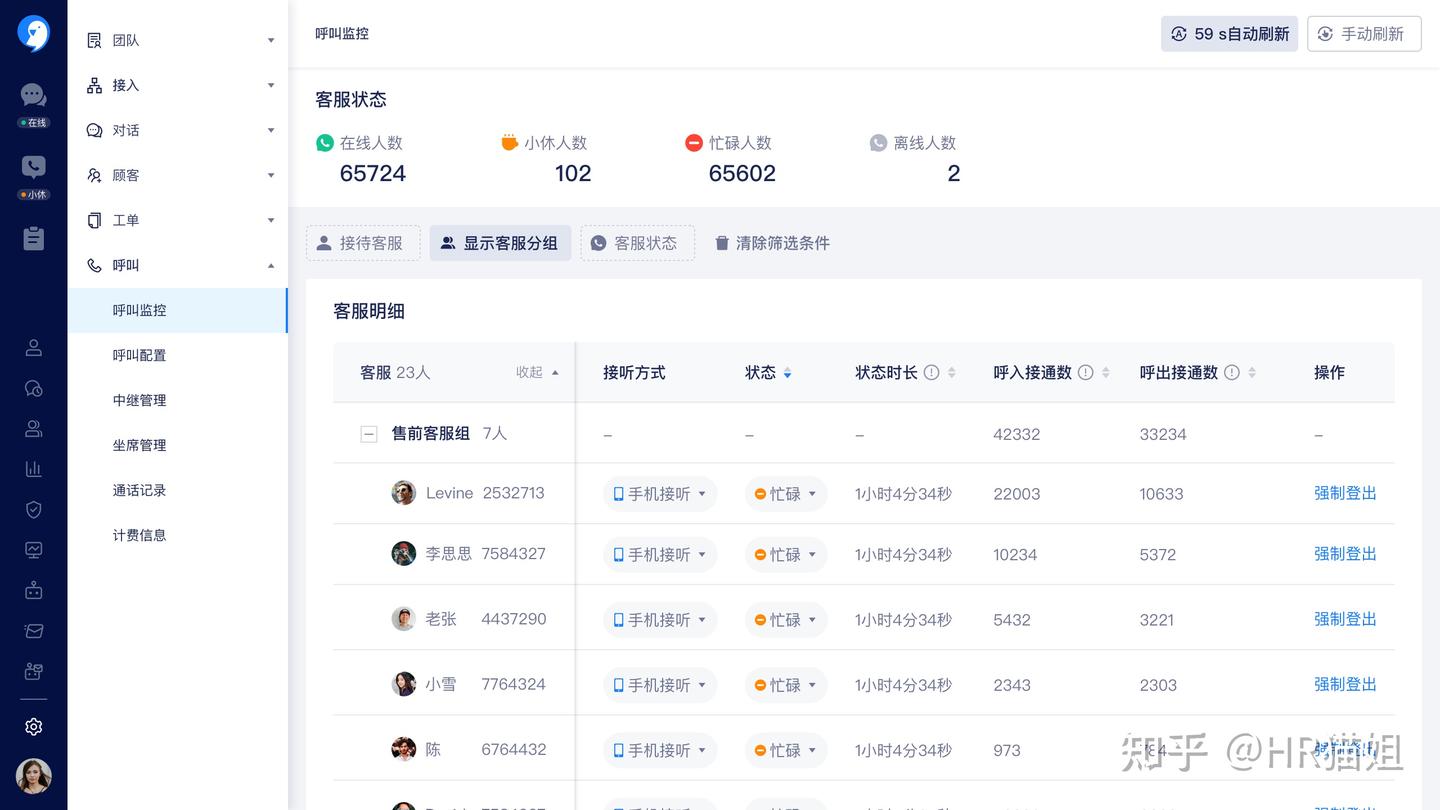This screenshot has width=1440, height=810.
Task: Click the phone status icon marked 小休
Action: click(x=33, y=165)
